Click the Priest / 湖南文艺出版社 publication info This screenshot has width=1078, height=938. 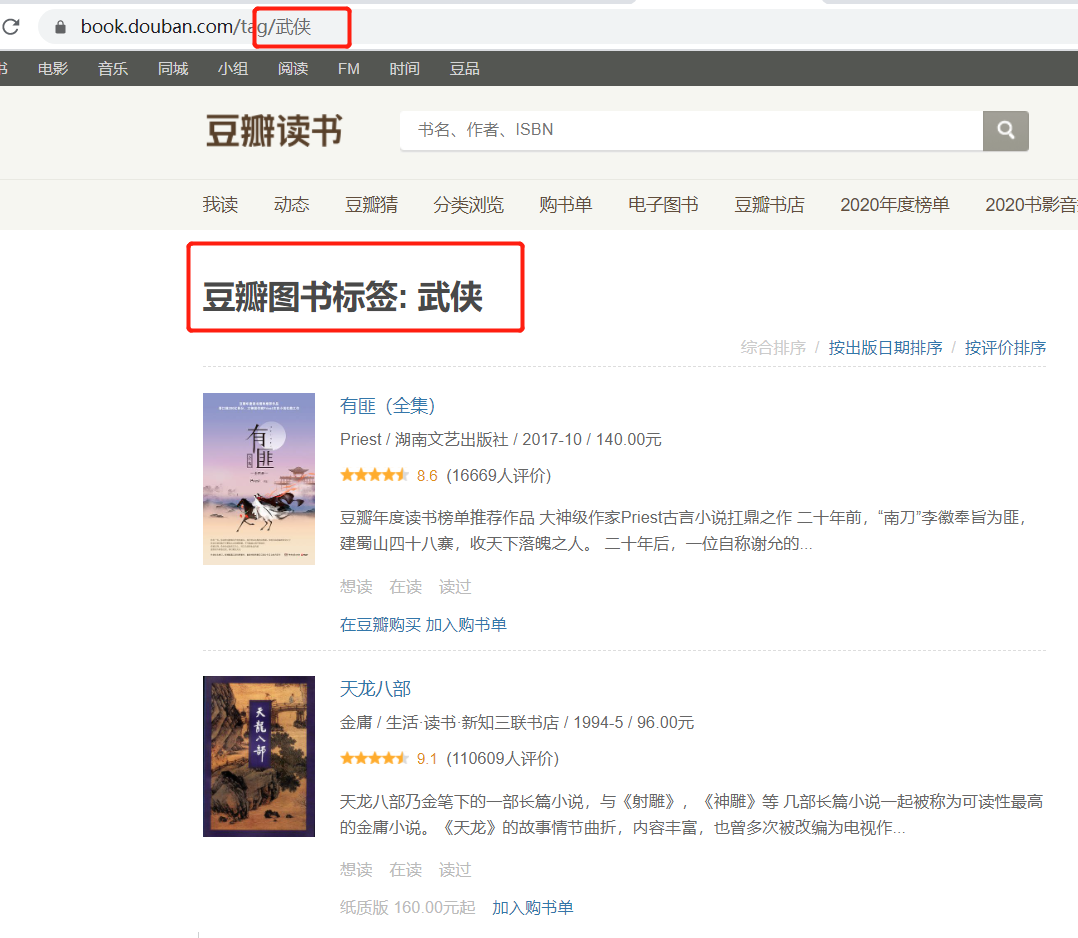click(500, 439)
